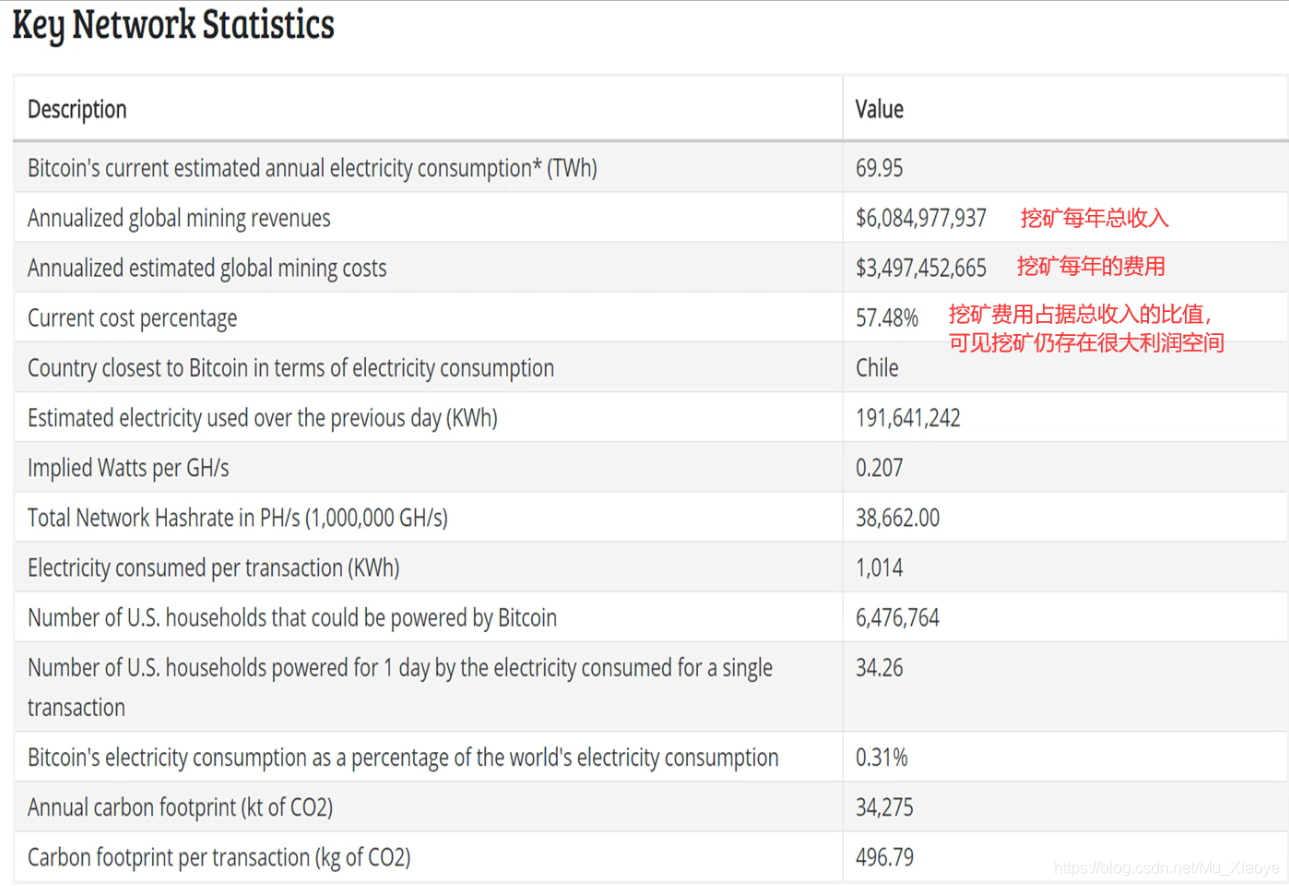
Task: Click Implied Watts per GH/s label
Action: point(128,468)
